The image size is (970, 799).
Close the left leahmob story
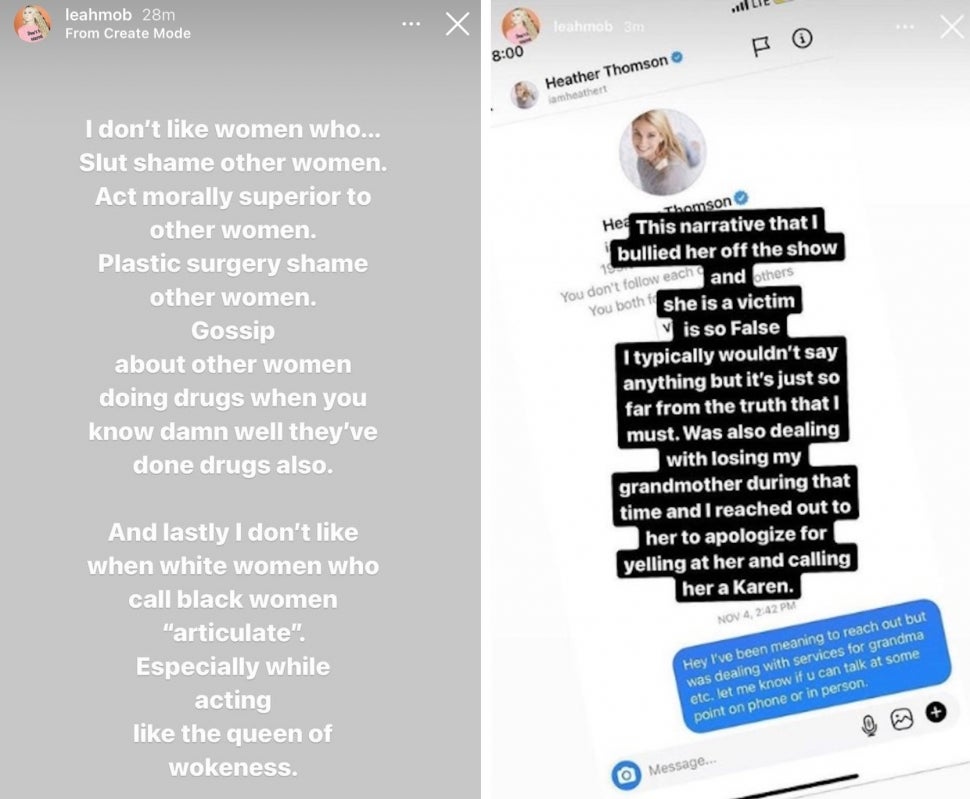coord(457,24)
